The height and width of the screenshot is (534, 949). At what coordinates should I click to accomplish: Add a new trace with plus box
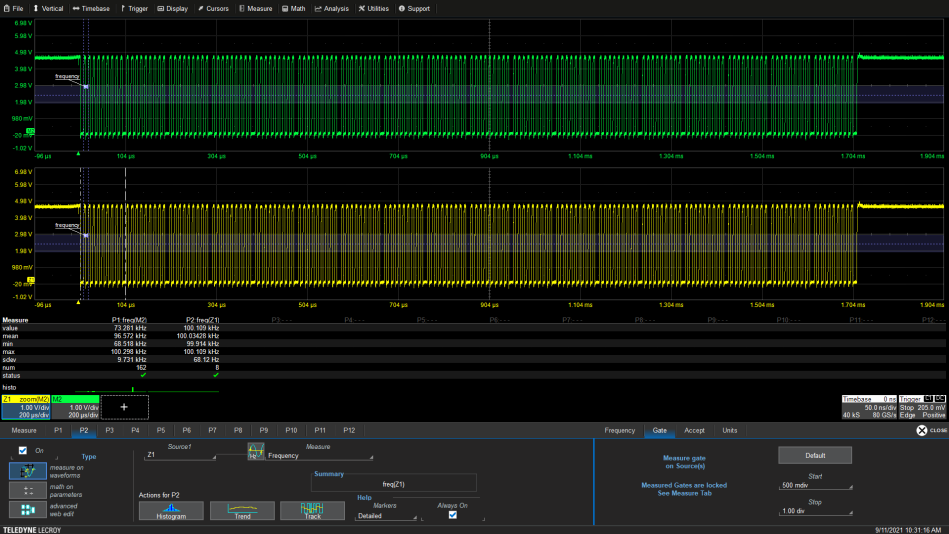click(124, 407)
